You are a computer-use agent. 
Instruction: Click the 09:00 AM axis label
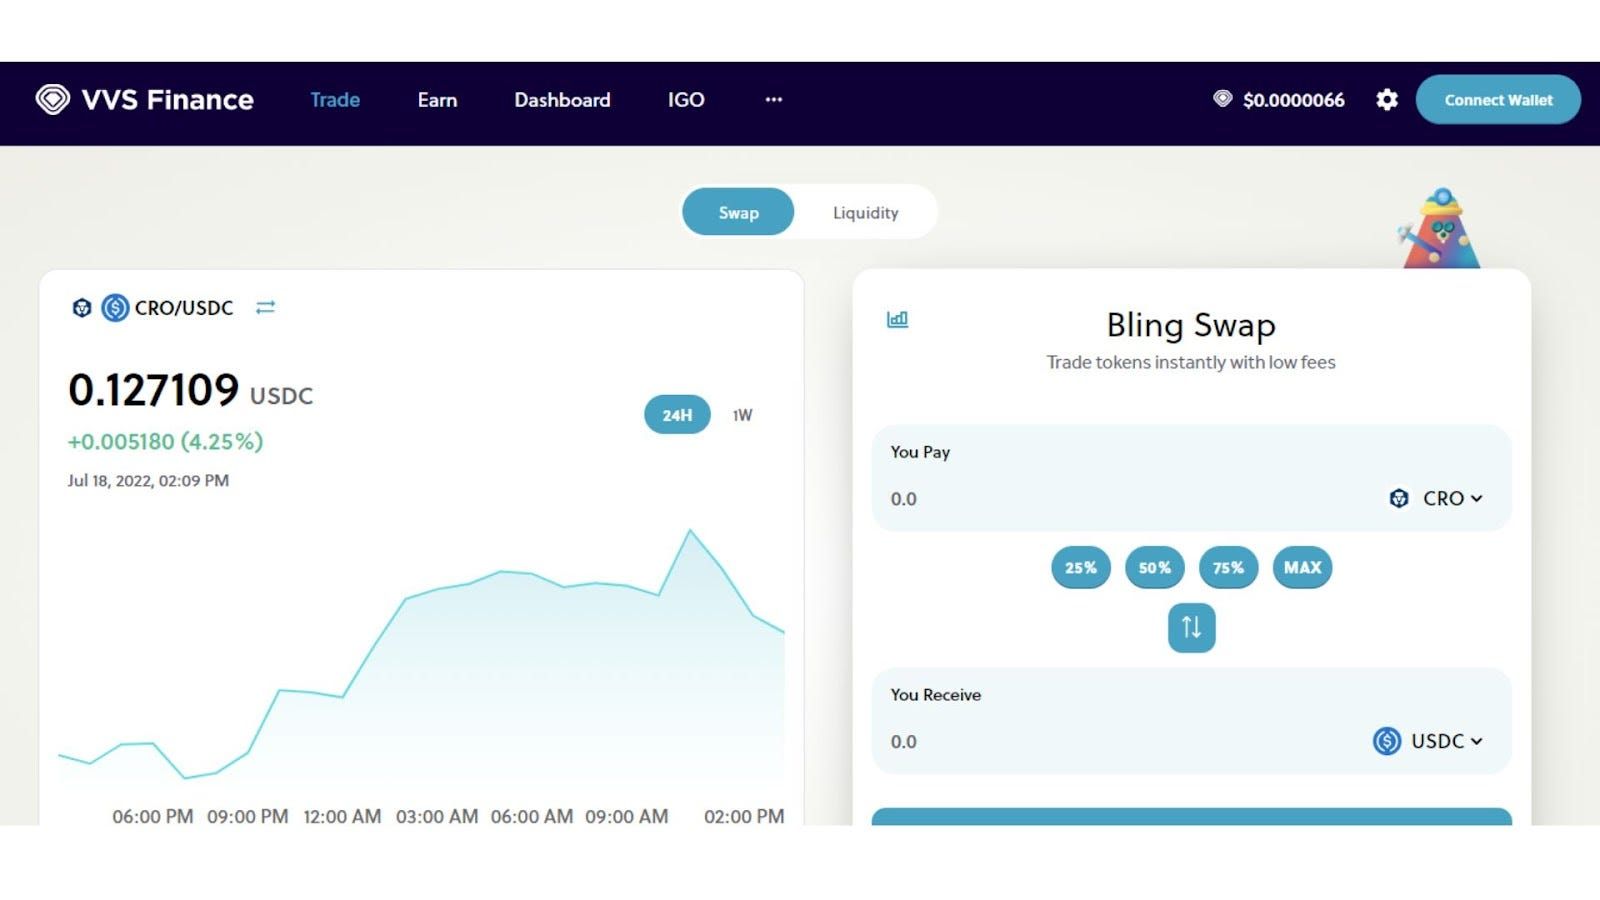(x=627, y=816)
